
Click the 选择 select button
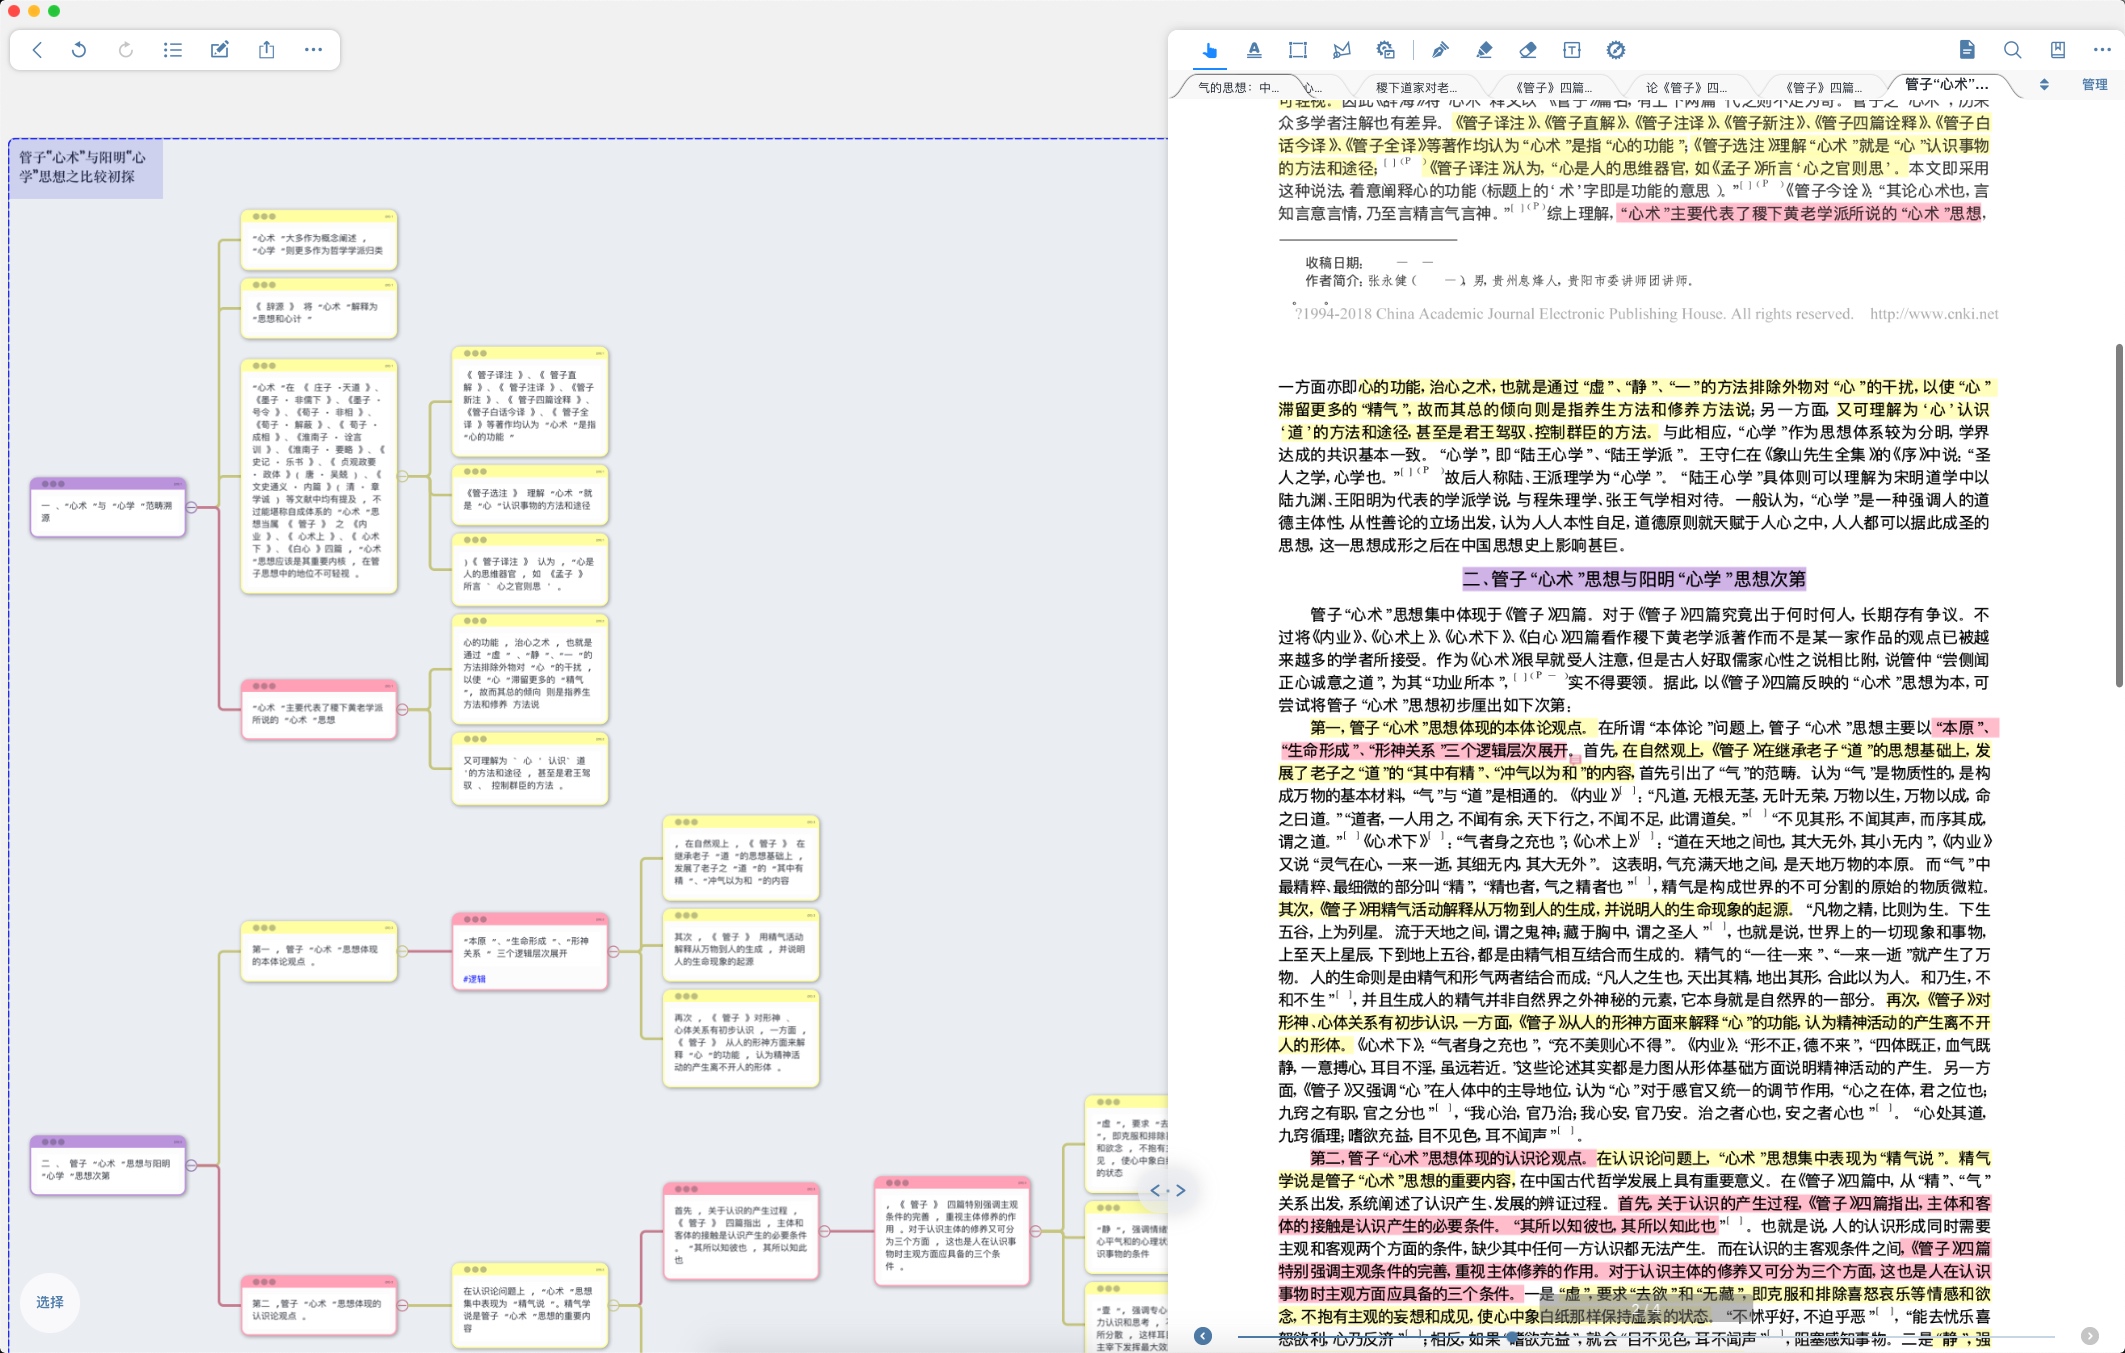[x=50, y=1302]
